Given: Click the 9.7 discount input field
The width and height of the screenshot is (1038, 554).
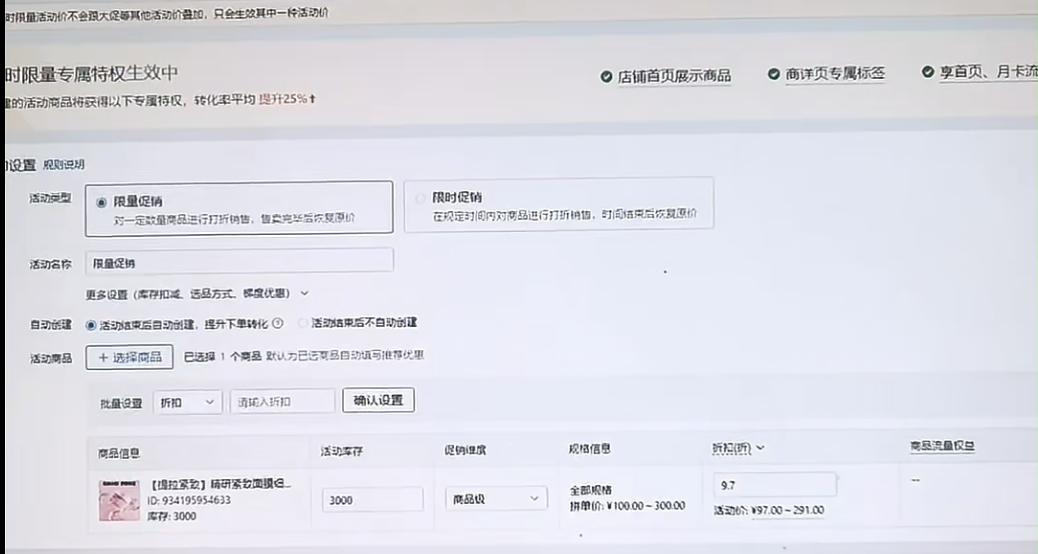Looking at the screenshot, I should click(775, 485).
